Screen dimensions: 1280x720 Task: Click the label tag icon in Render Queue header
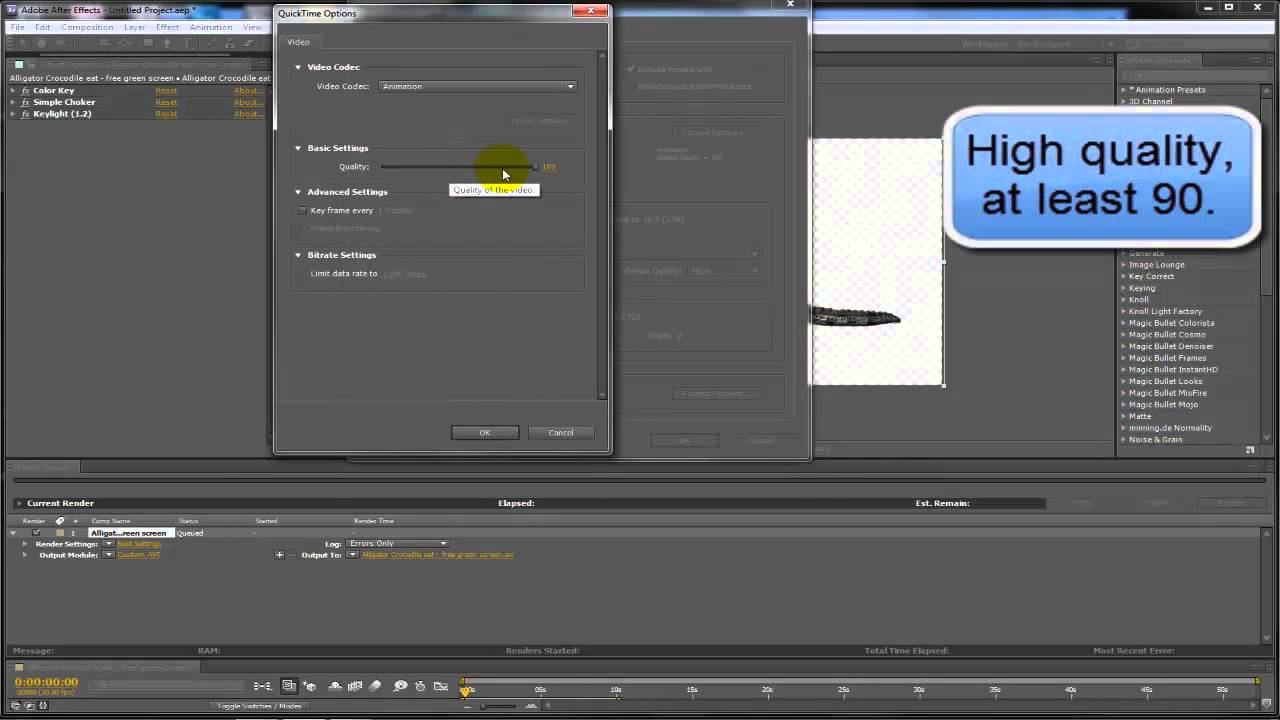pyautogui.click(x=60, y=521)
